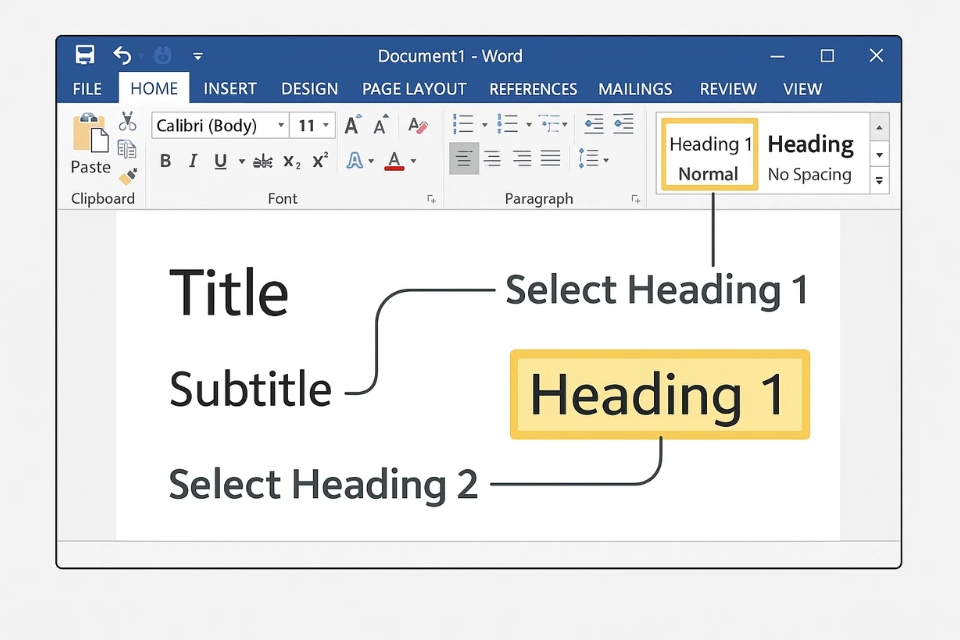
Task: Apply the Heading 1 style
Action: pos(708,143)
